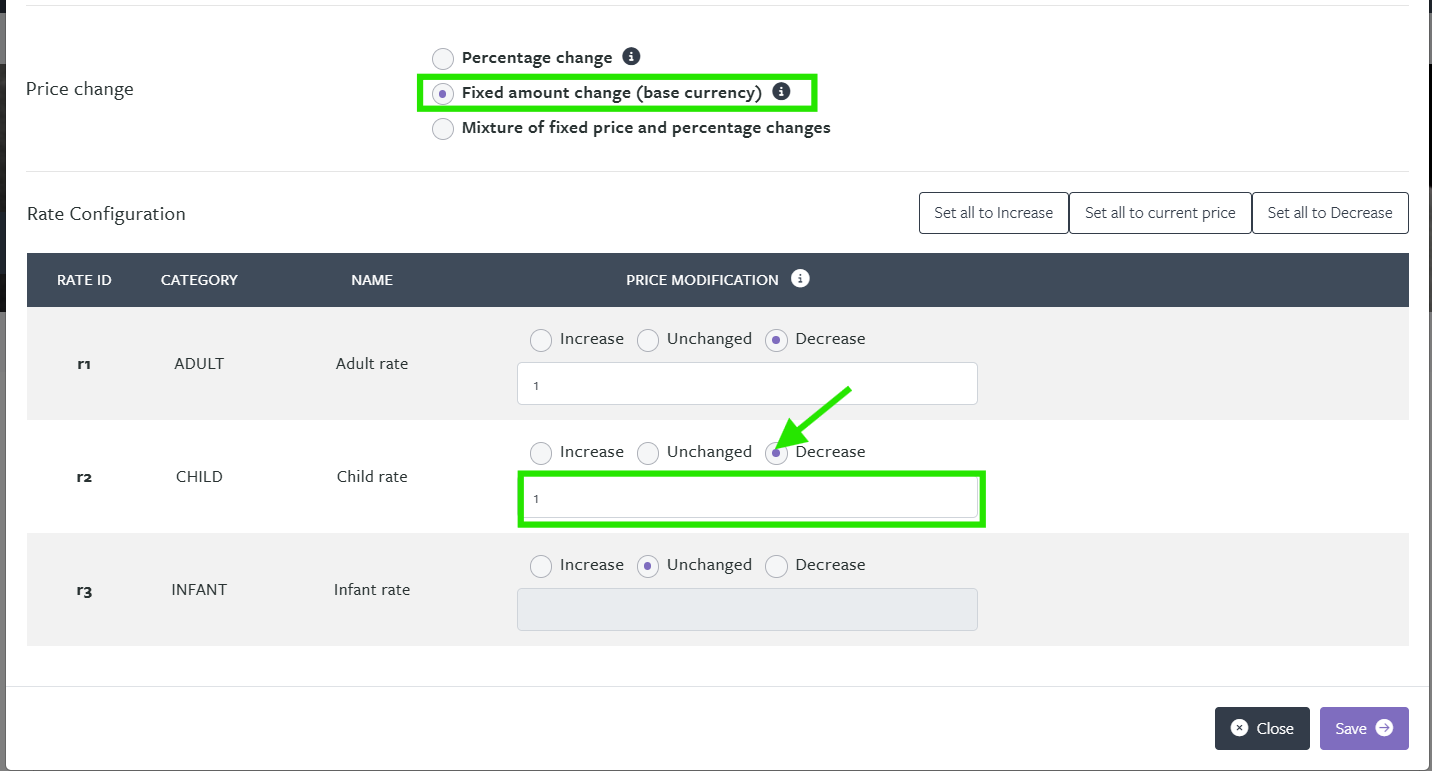
Task: Set Adult rate to Unchanged
Action: tap(648, 340)
